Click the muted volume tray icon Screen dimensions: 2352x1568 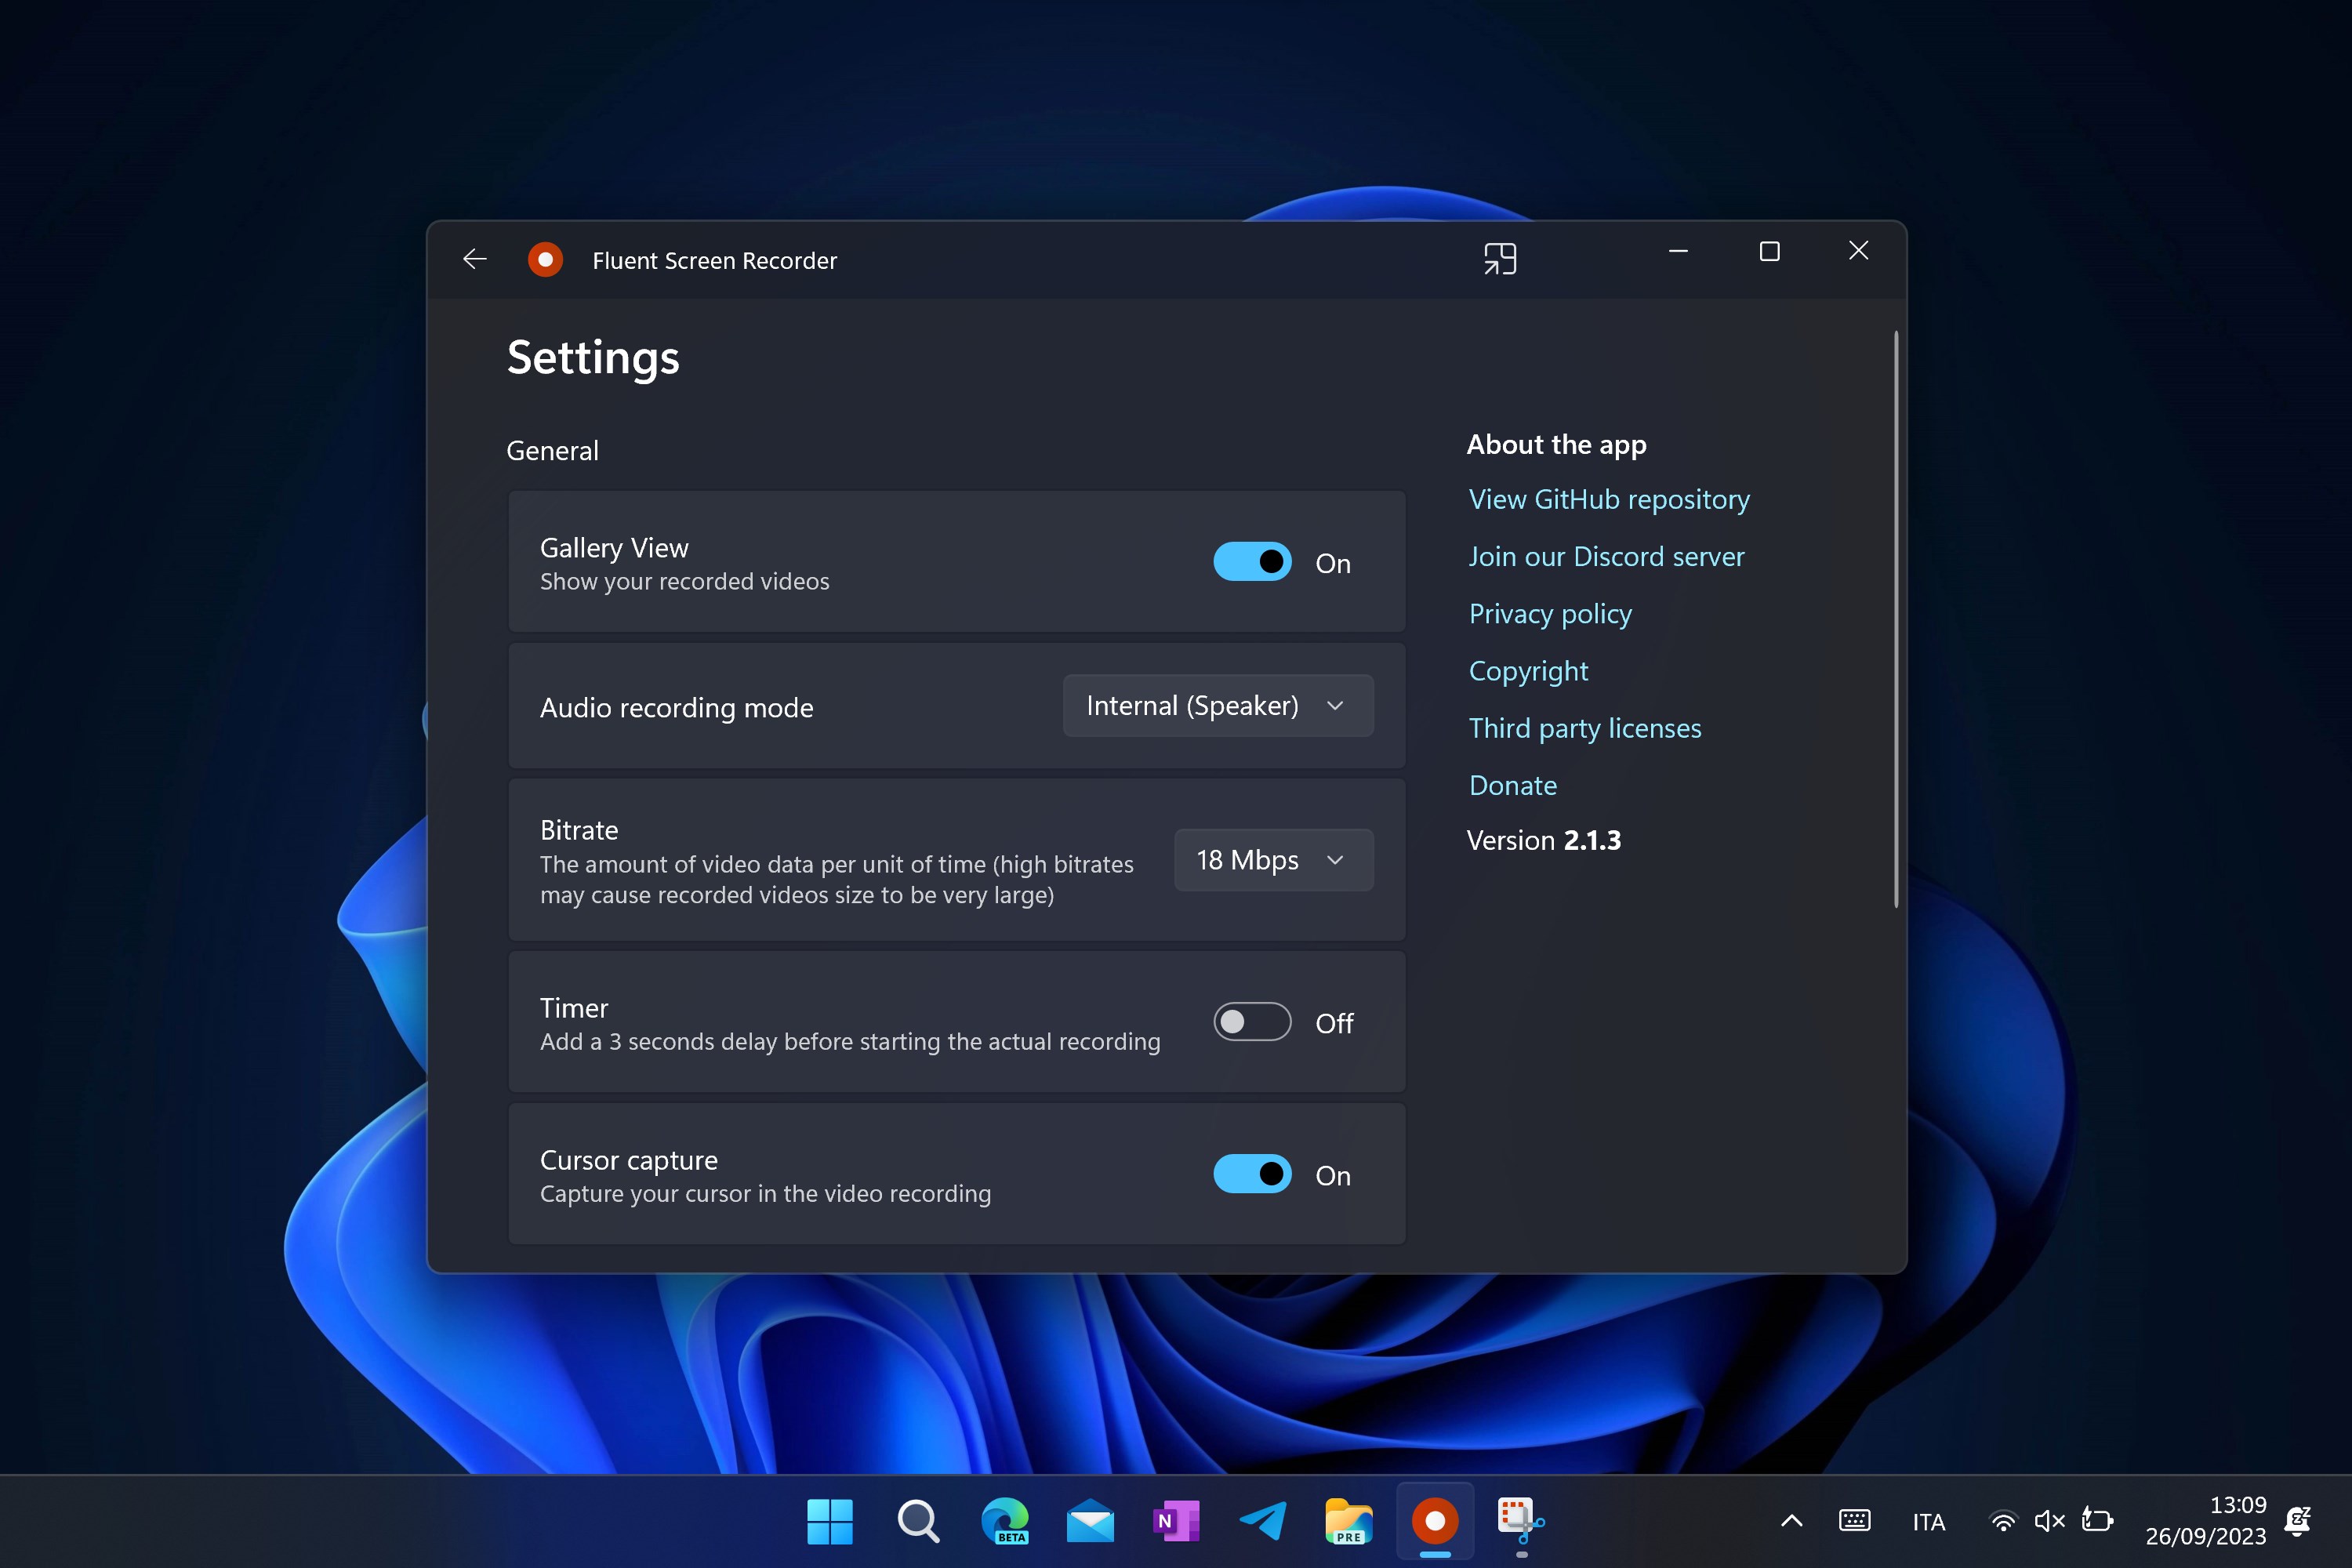pos(2050,1521)
